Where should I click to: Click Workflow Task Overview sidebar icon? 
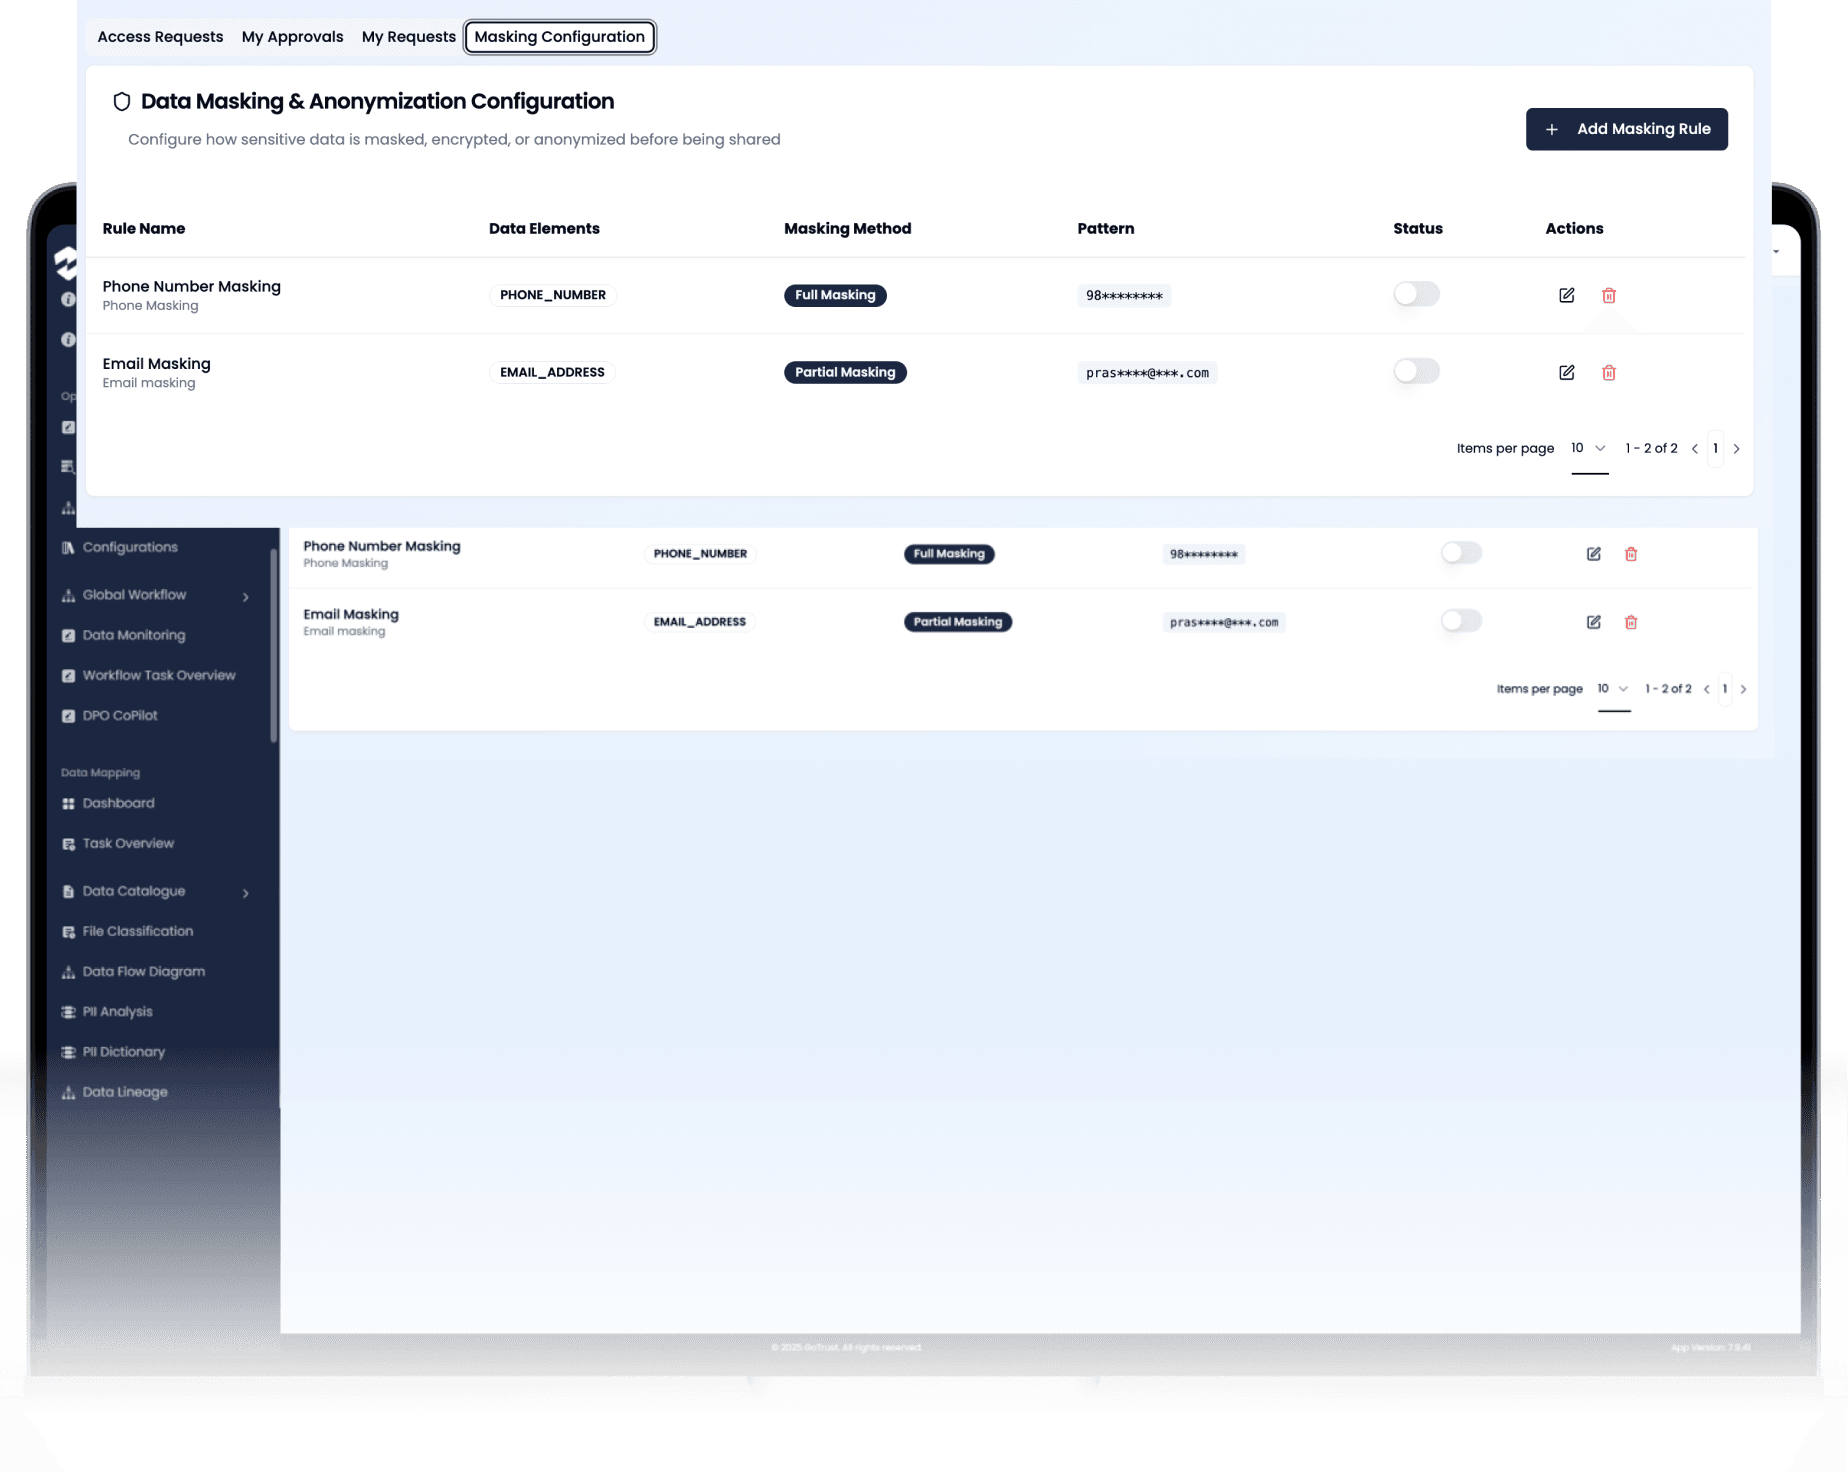68,675
